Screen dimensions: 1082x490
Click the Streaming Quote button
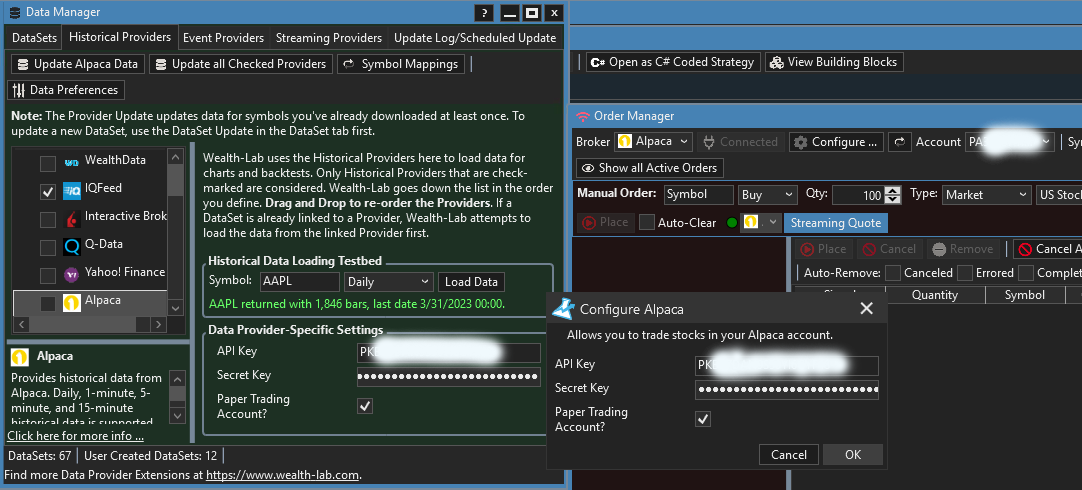click(836, 222)
